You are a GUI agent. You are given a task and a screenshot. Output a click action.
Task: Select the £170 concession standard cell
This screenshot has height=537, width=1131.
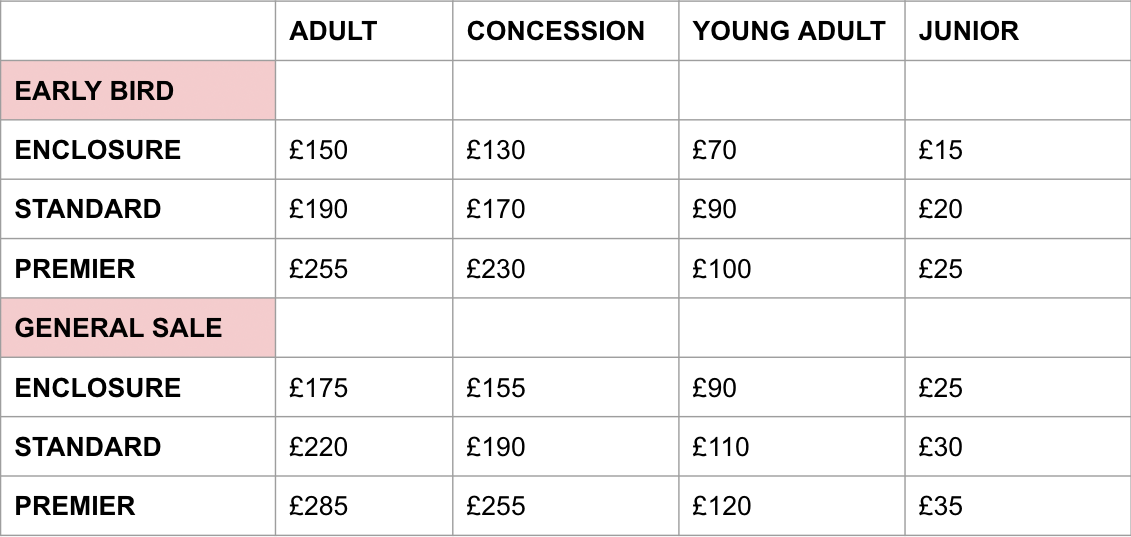click(566, 209)
